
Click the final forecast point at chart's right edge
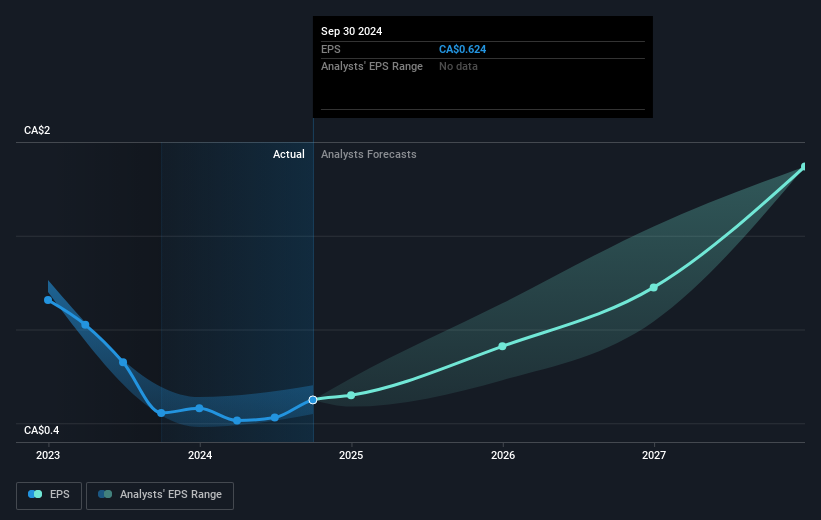coord(804,167)
